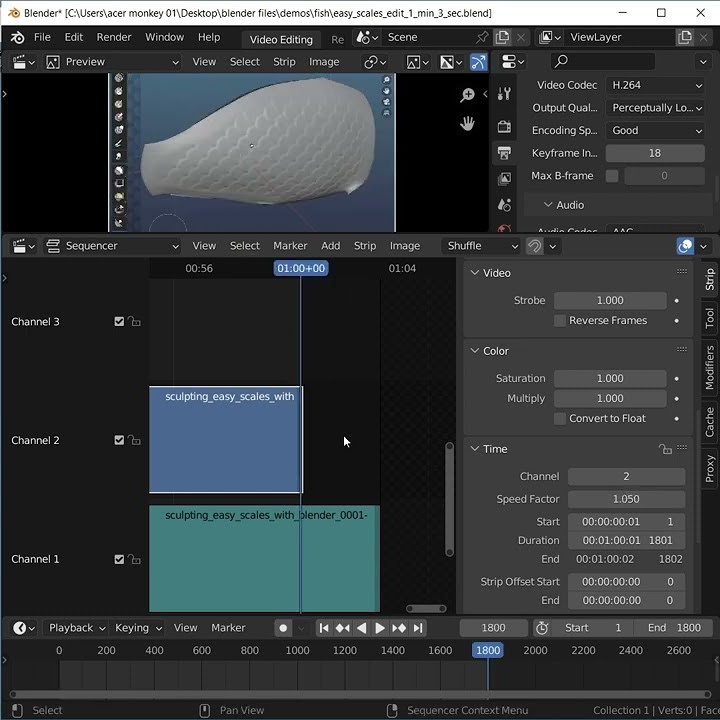Toggle auto keying record button

(x=283, y=628)
